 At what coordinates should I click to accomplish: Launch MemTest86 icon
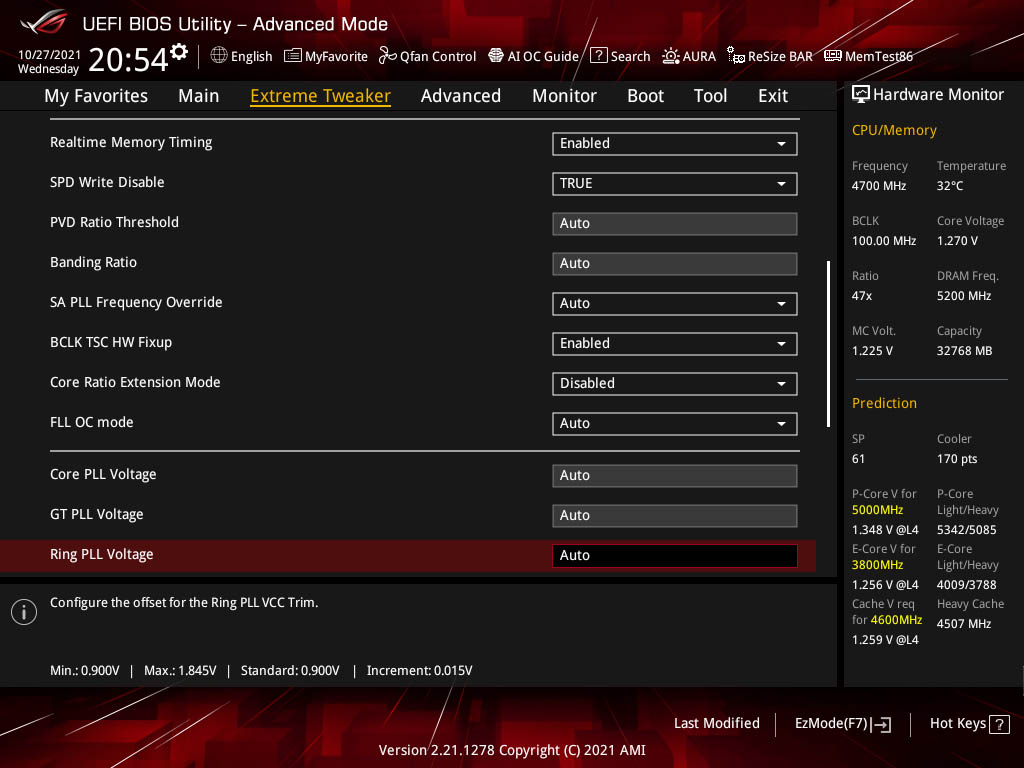(833, 56)
